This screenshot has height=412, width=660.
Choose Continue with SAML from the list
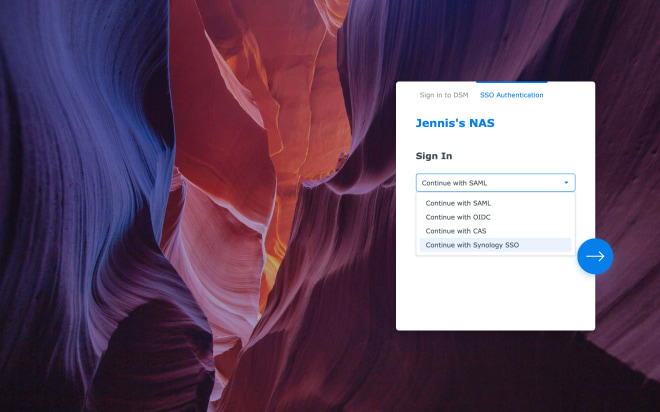click(458, 203)
